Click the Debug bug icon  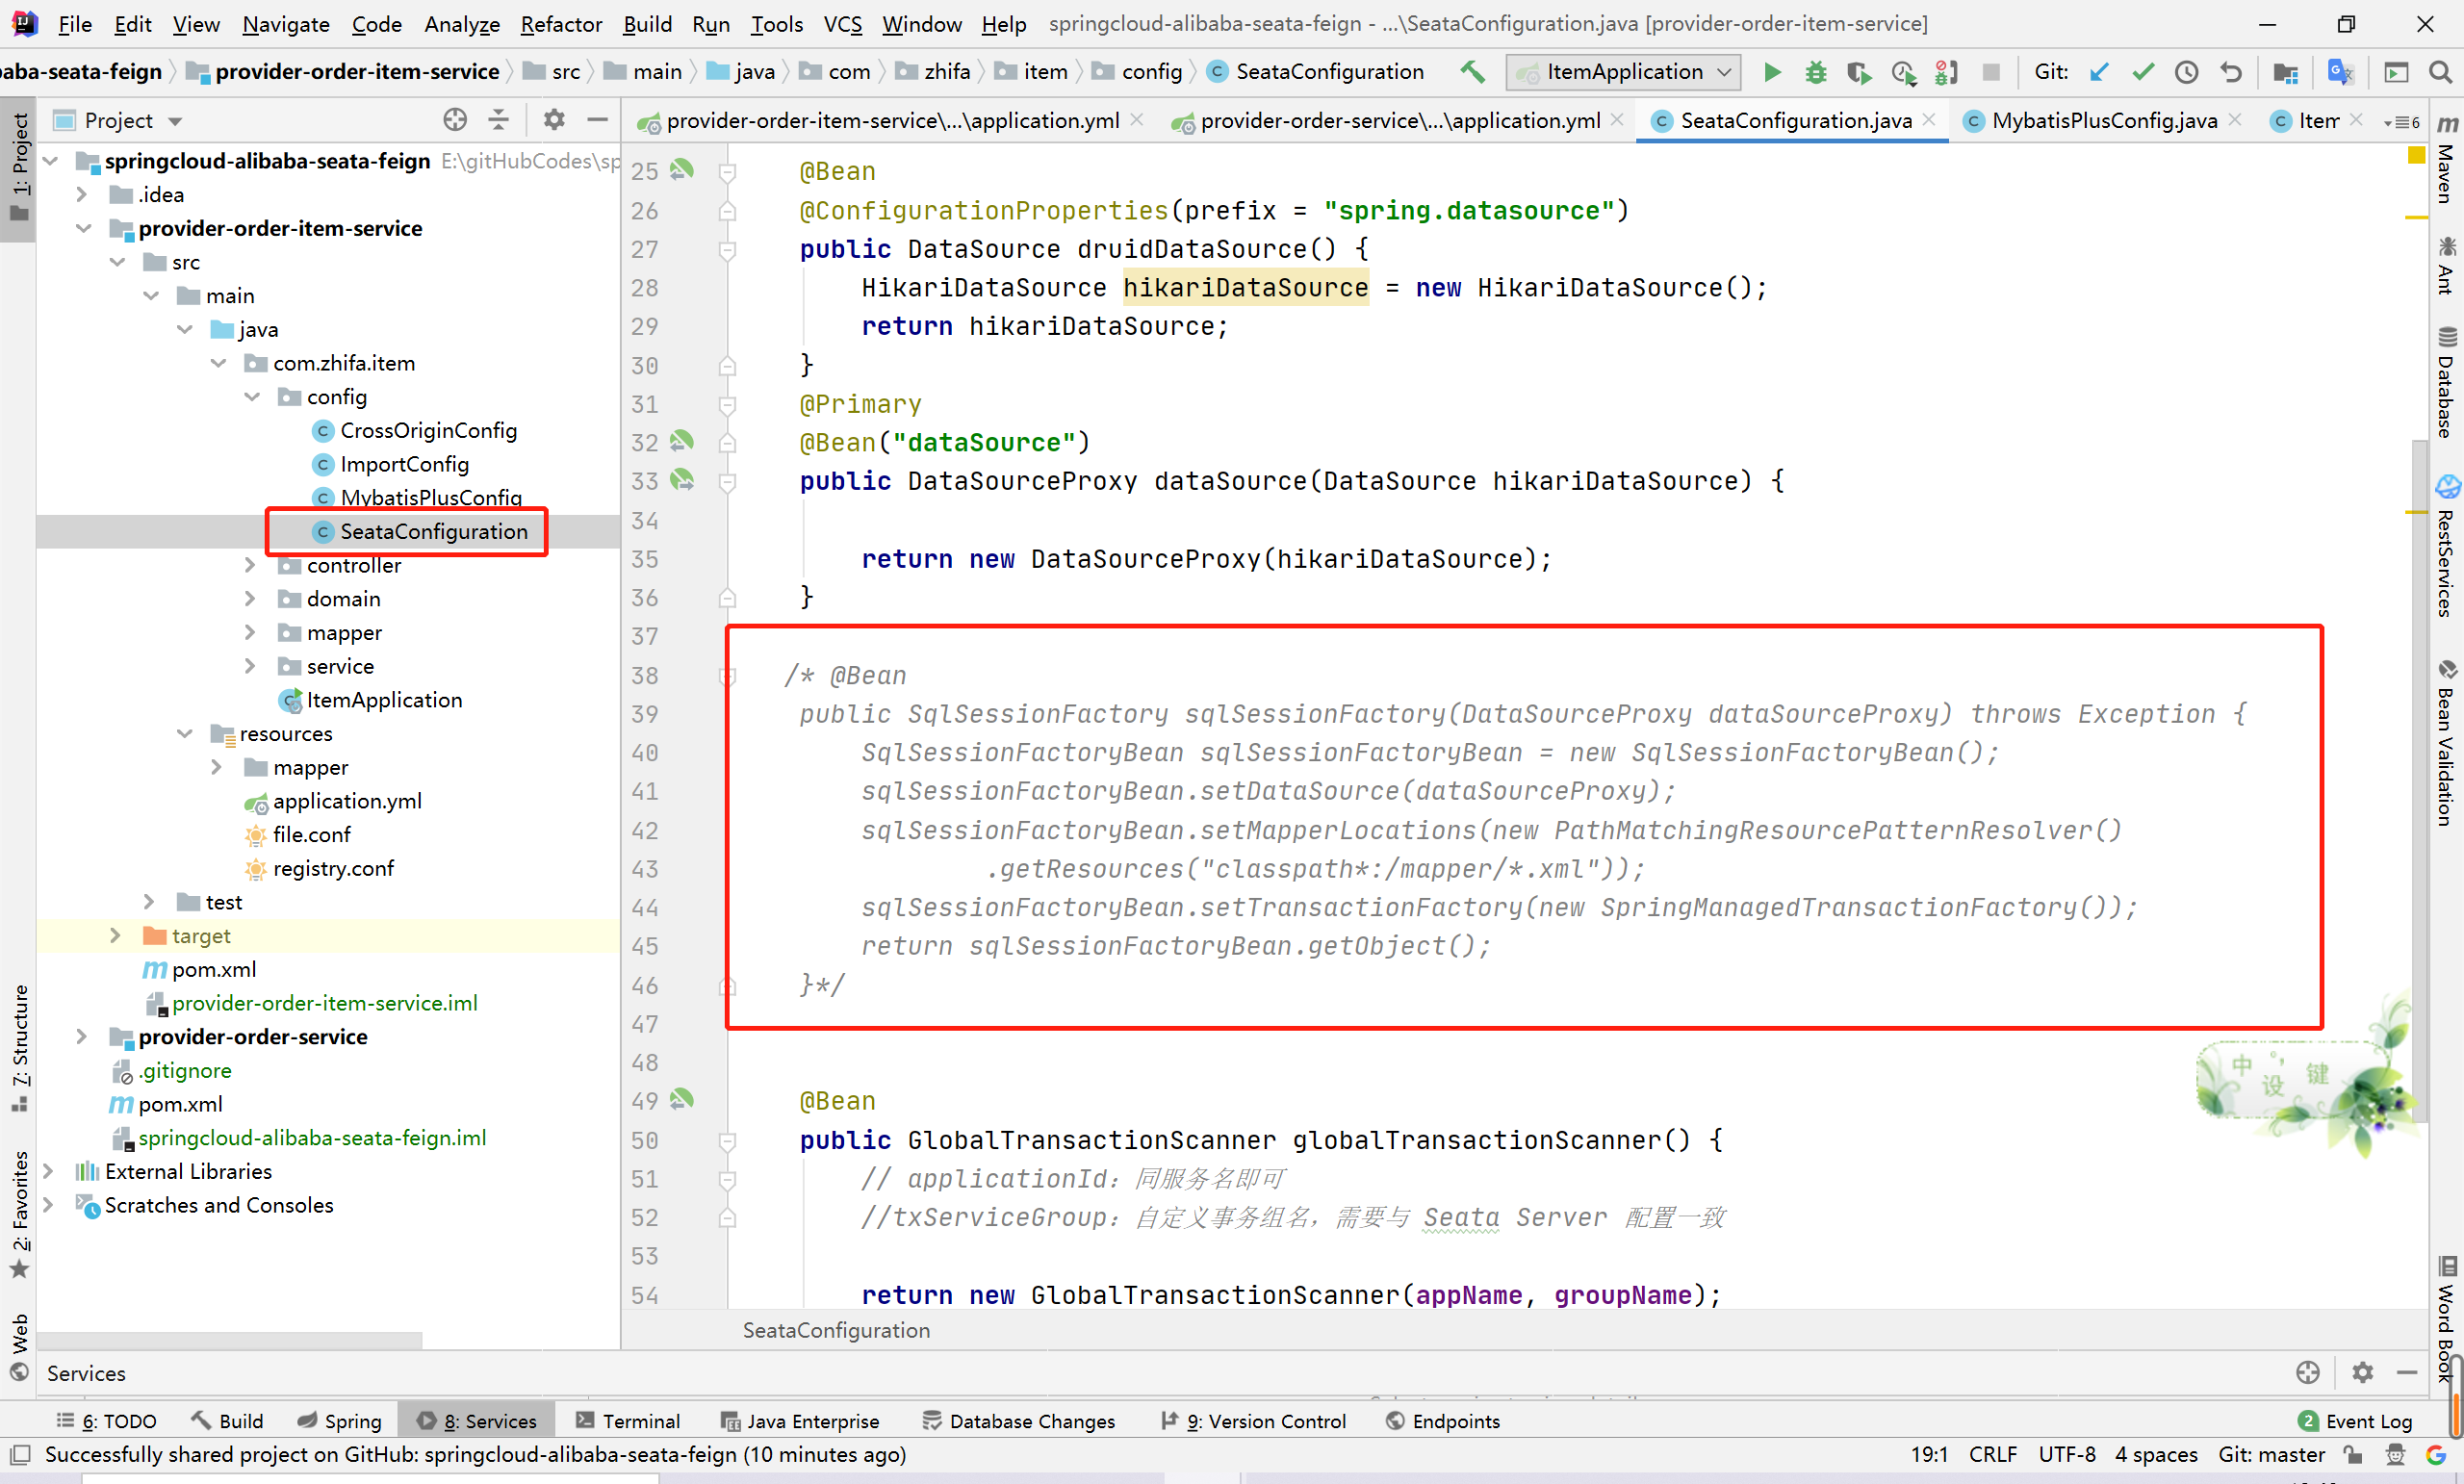(1815, 72)
